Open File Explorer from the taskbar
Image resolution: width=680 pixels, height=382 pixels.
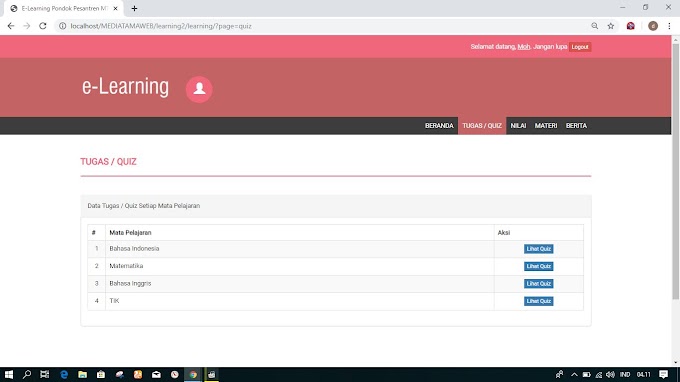(82, 375)
